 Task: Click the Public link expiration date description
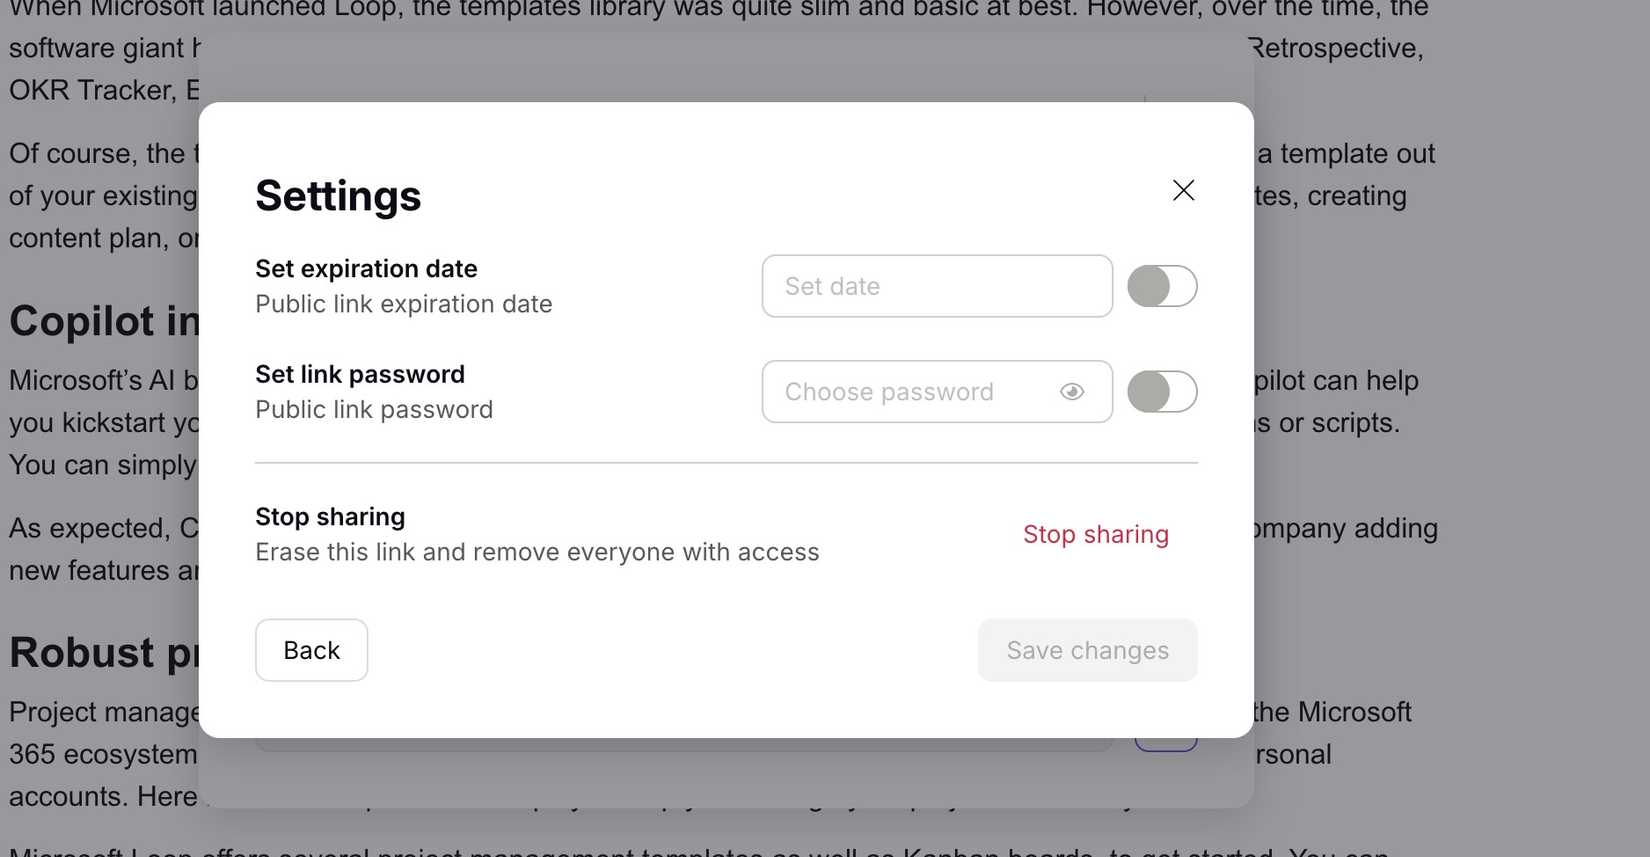(403, 304)
